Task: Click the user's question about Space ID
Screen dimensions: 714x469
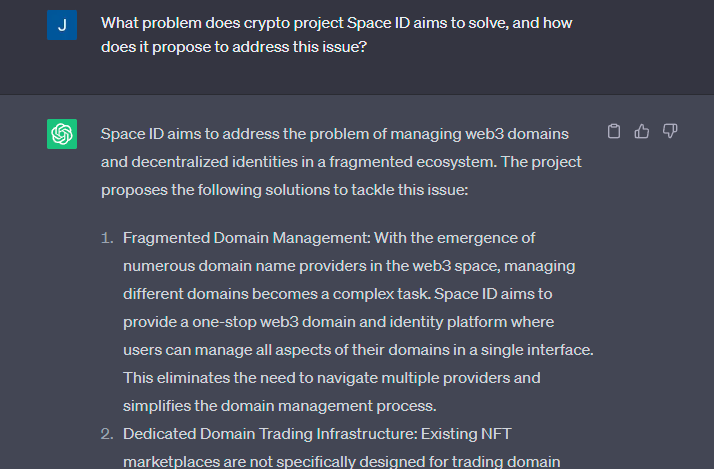Action: tap(337, 35)
